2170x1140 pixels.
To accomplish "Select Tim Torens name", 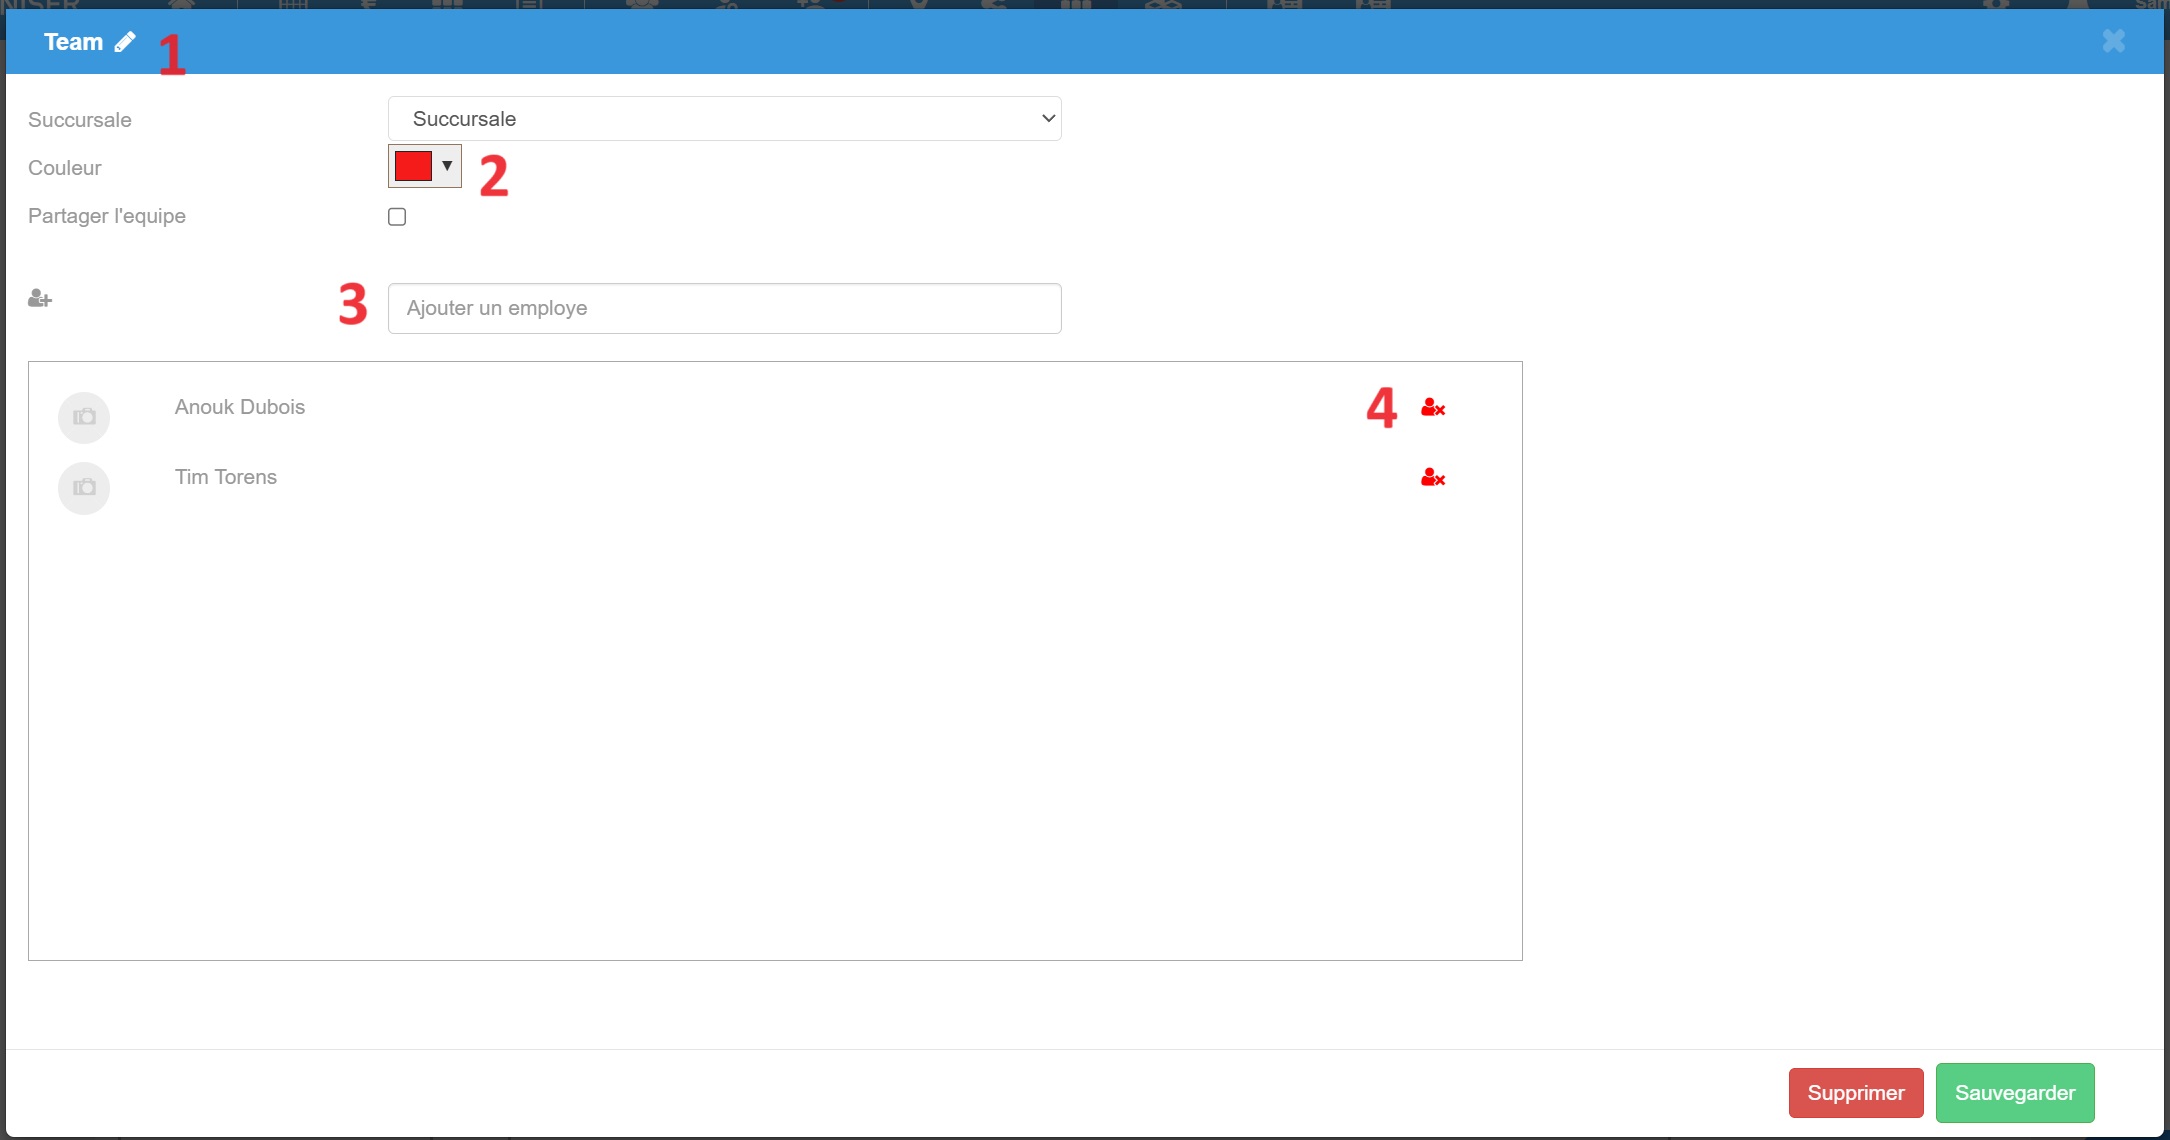I will (226, 477).
